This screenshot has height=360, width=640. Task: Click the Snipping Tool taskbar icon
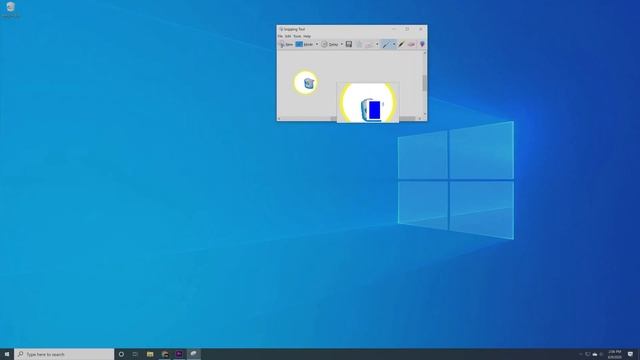193,354
